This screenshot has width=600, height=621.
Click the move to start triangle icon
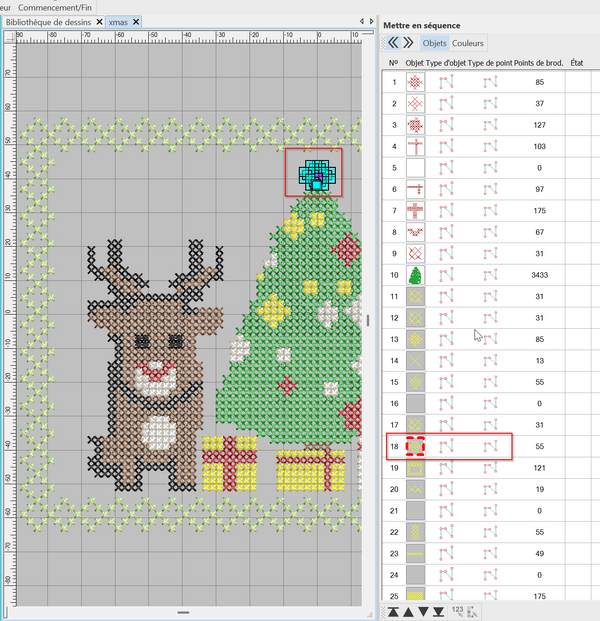tap(394, 611)
